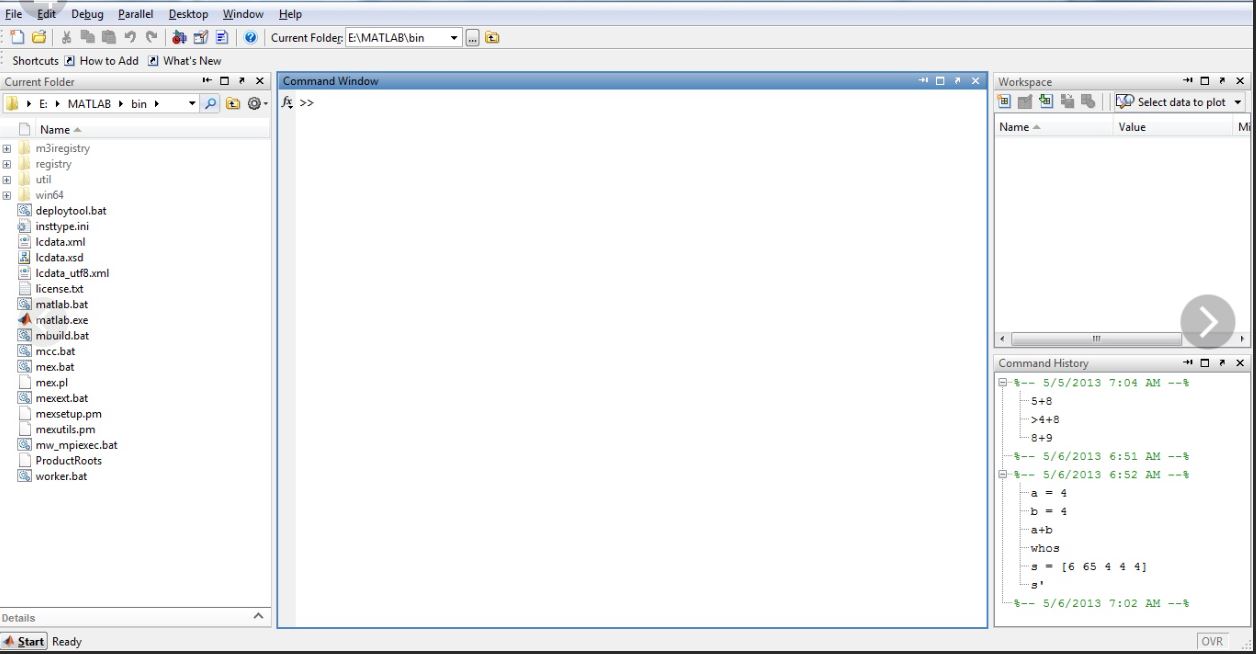Screen dimensions: 1256x654
Task: Open the File menu
Action: click(x=13, y=14)
